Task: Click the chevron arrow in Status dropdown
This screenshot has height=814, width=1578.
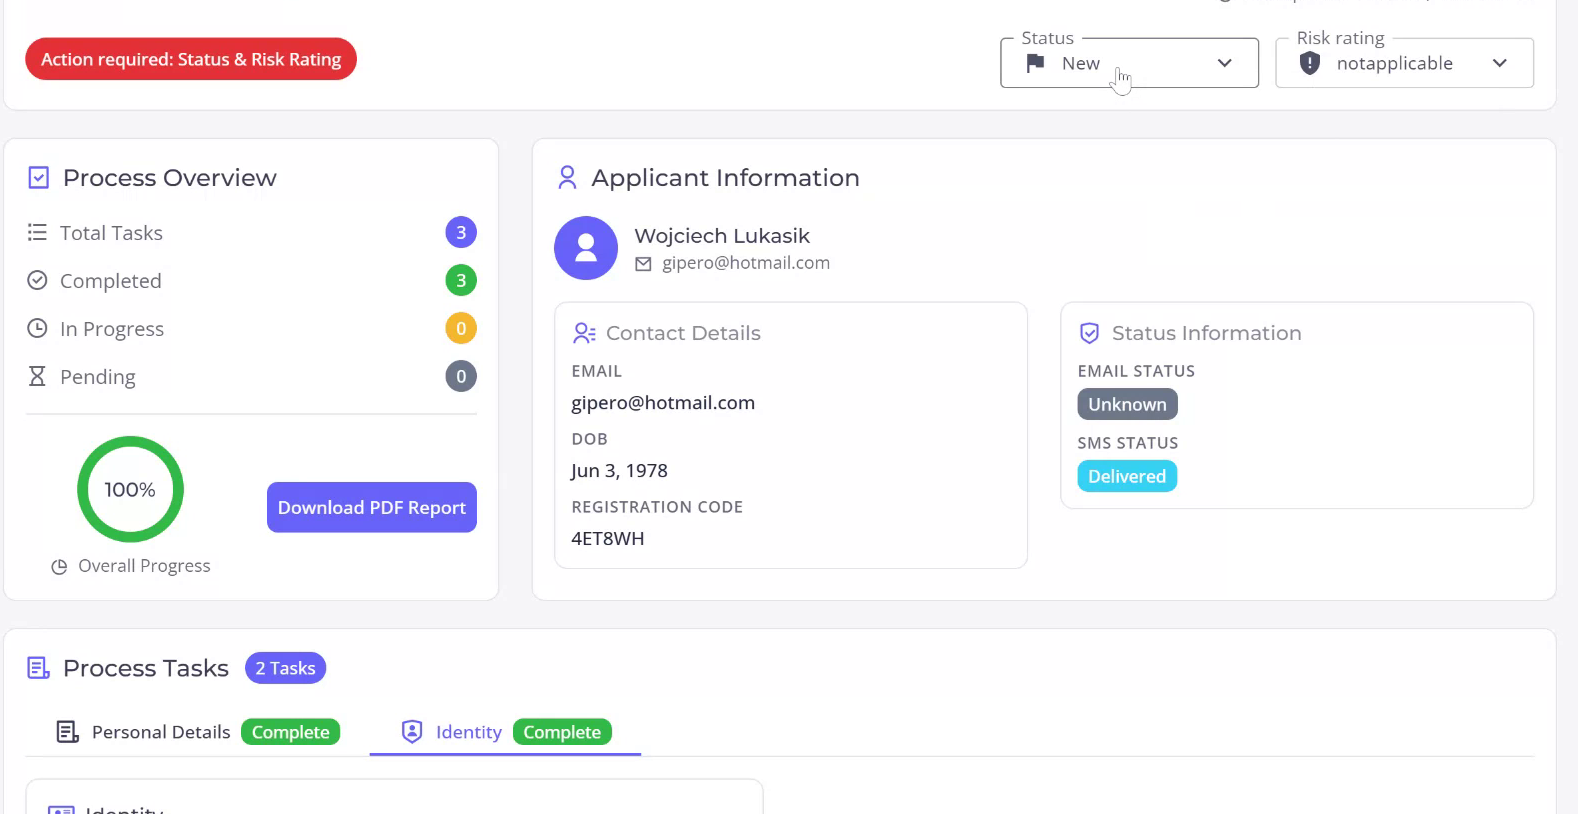Action: click(1224, 63)
